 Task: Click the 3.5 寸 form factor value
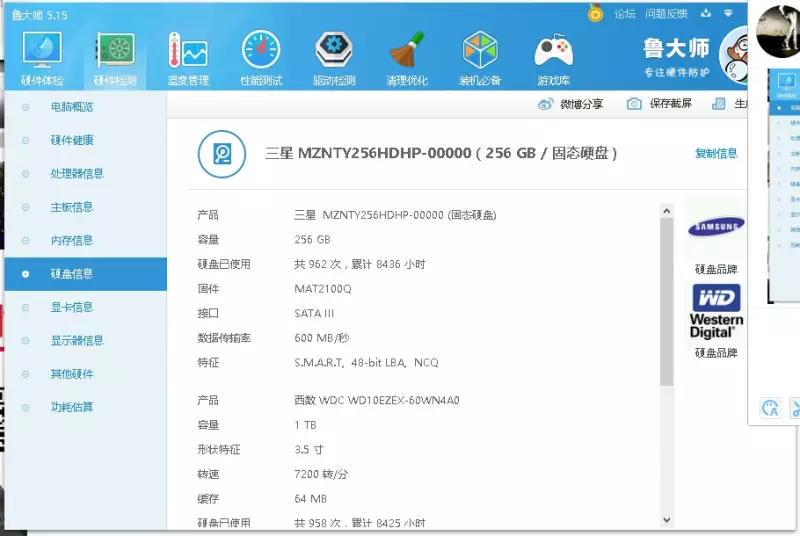[x=309, y=450]
